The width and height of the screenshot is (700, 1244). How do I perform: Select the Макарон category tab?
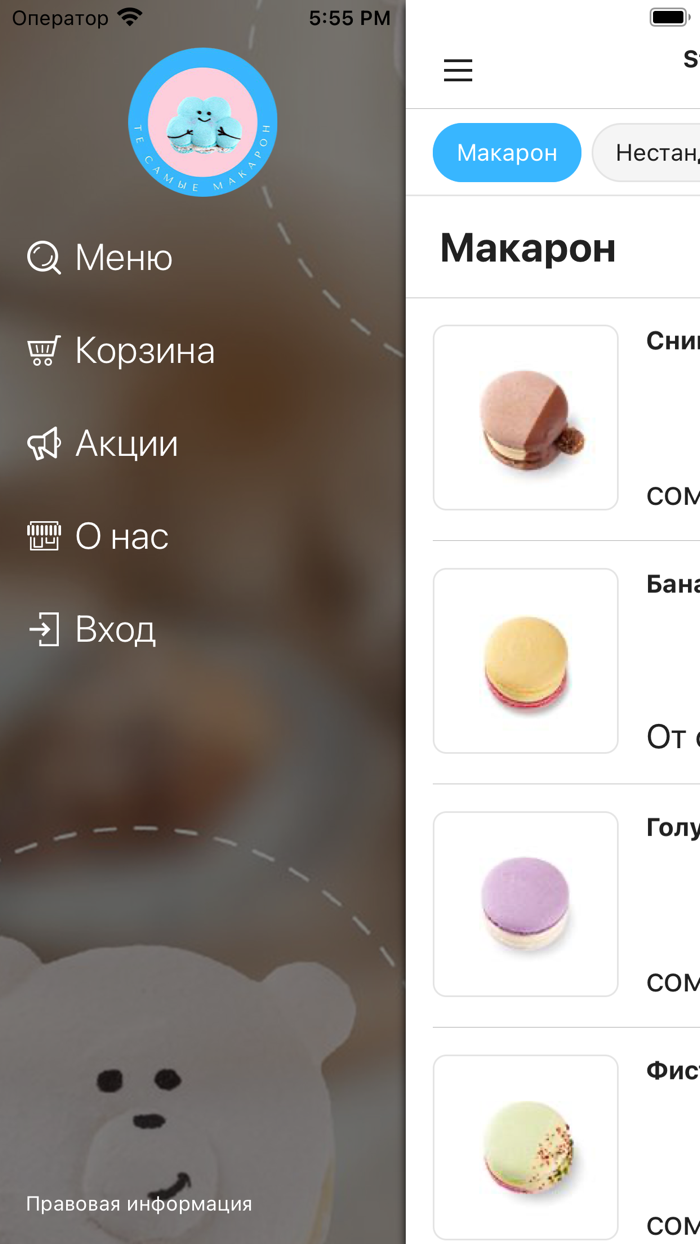click(507, 153)
